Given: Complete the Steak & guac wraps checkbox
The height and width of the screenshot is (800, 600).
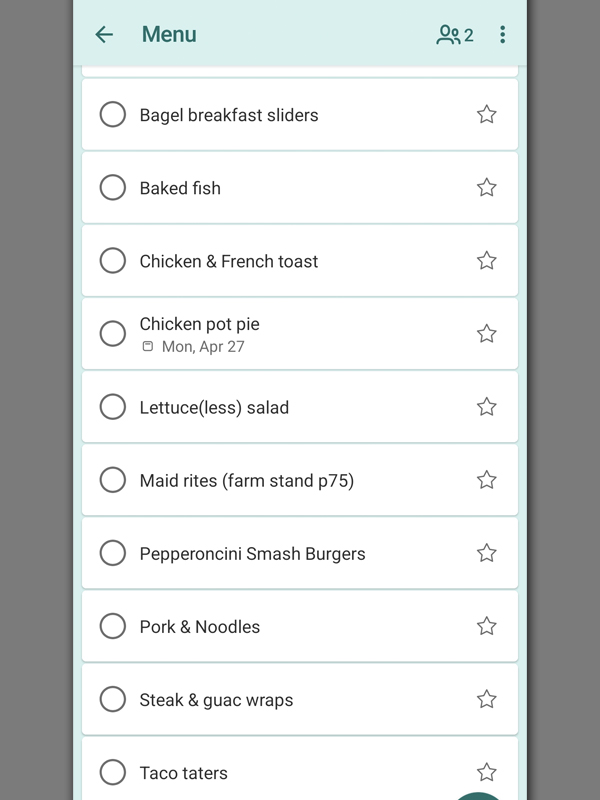Looking at the screenshot, I should point(113,699).
